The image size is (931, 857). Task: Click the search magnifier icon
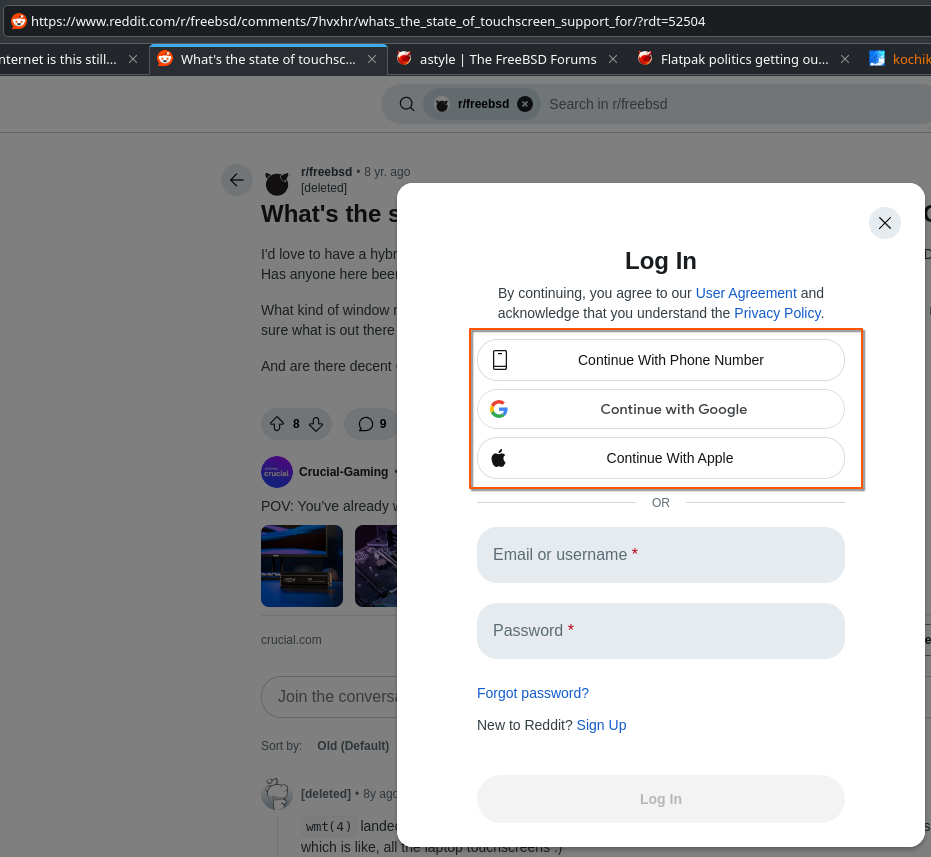[x=407, y=104]
